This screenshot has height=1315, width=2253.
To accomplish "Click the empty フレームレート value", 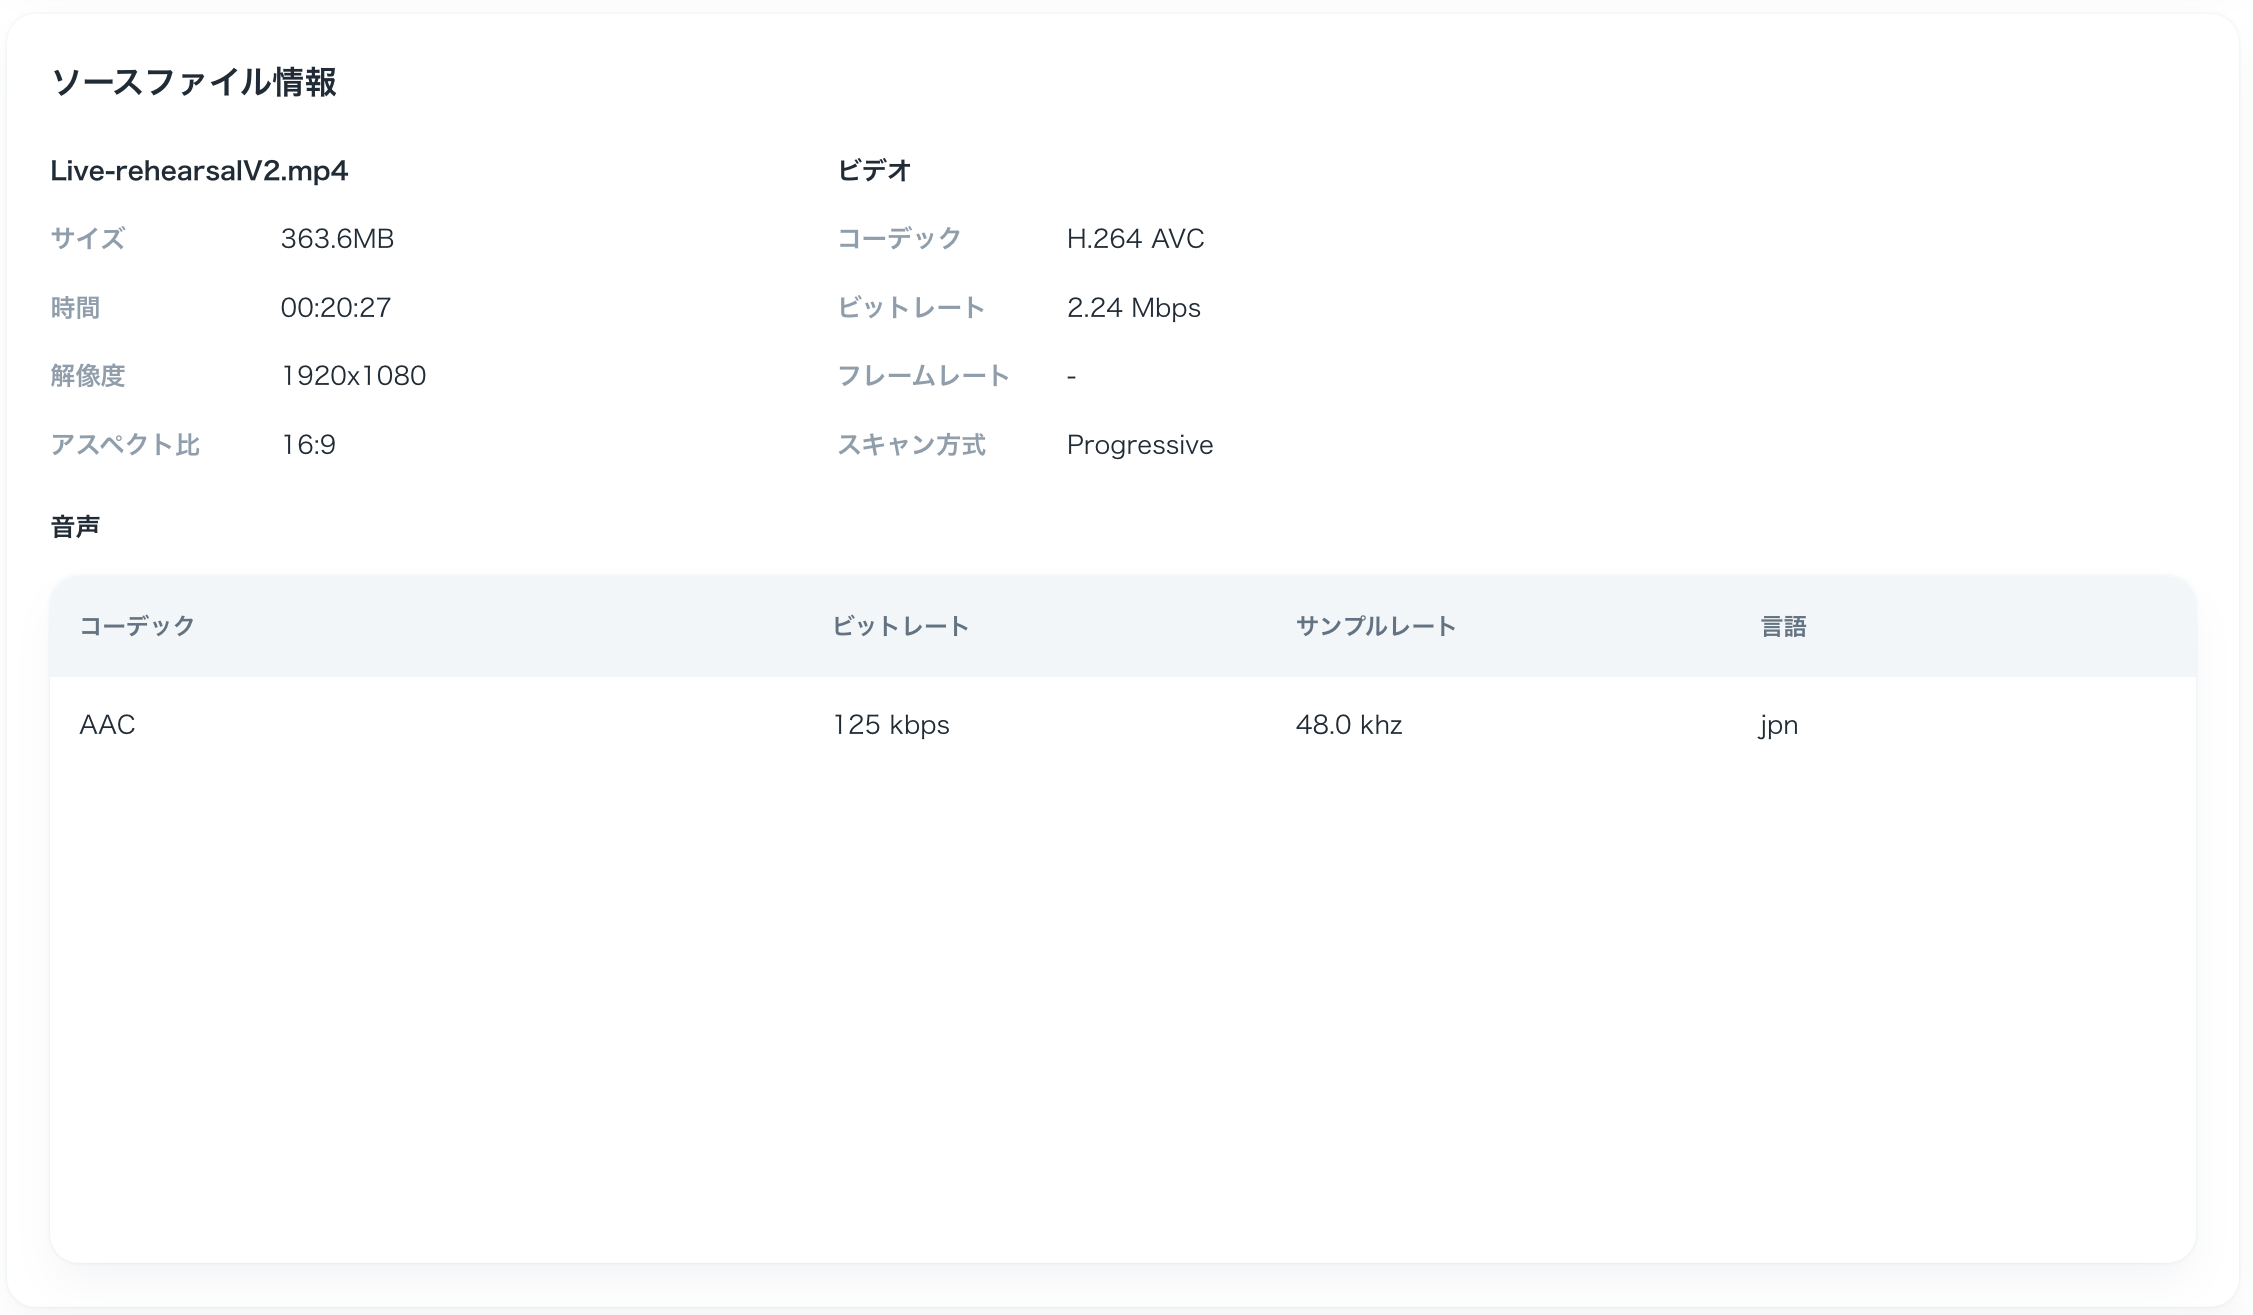I will tap(1070, 375).
